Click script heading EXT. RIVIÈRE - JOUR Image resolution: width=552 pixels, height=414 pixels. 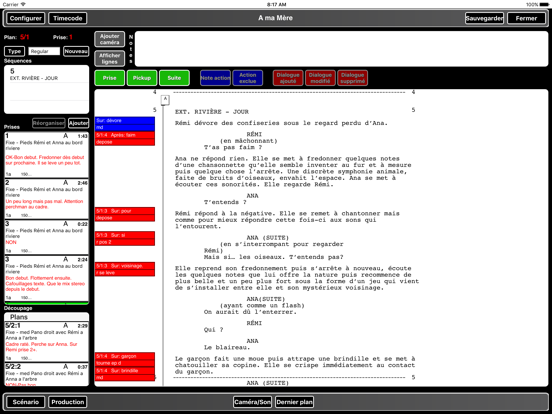pyautogui.click(x=212, y=112)
